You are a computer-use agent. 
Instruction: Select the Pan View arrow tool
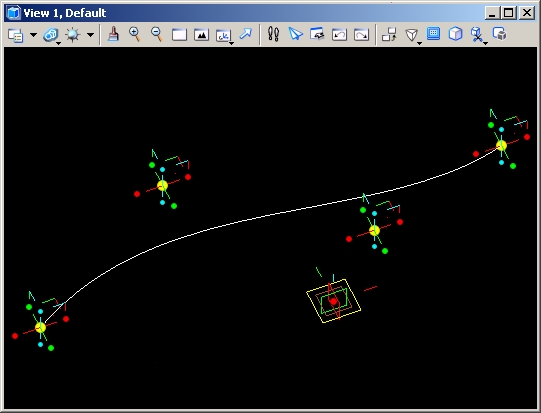(246, 34)
